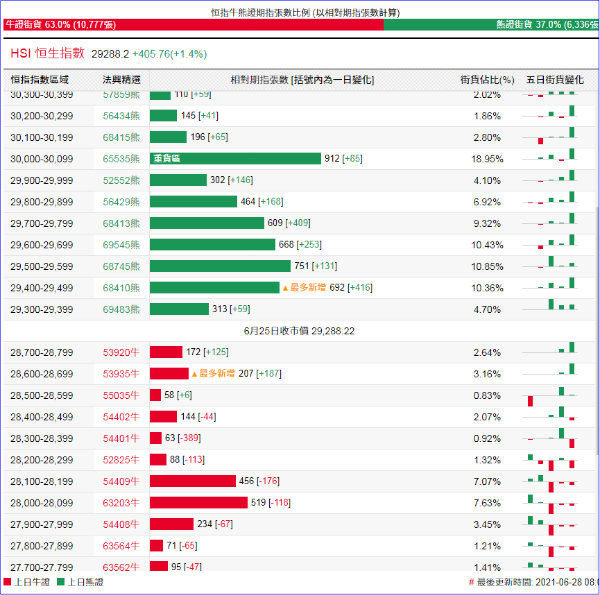Click the five-day chart for 28,500-28,599
The image size is (600, 595).
pyautogui.click(x=550, y=396)
